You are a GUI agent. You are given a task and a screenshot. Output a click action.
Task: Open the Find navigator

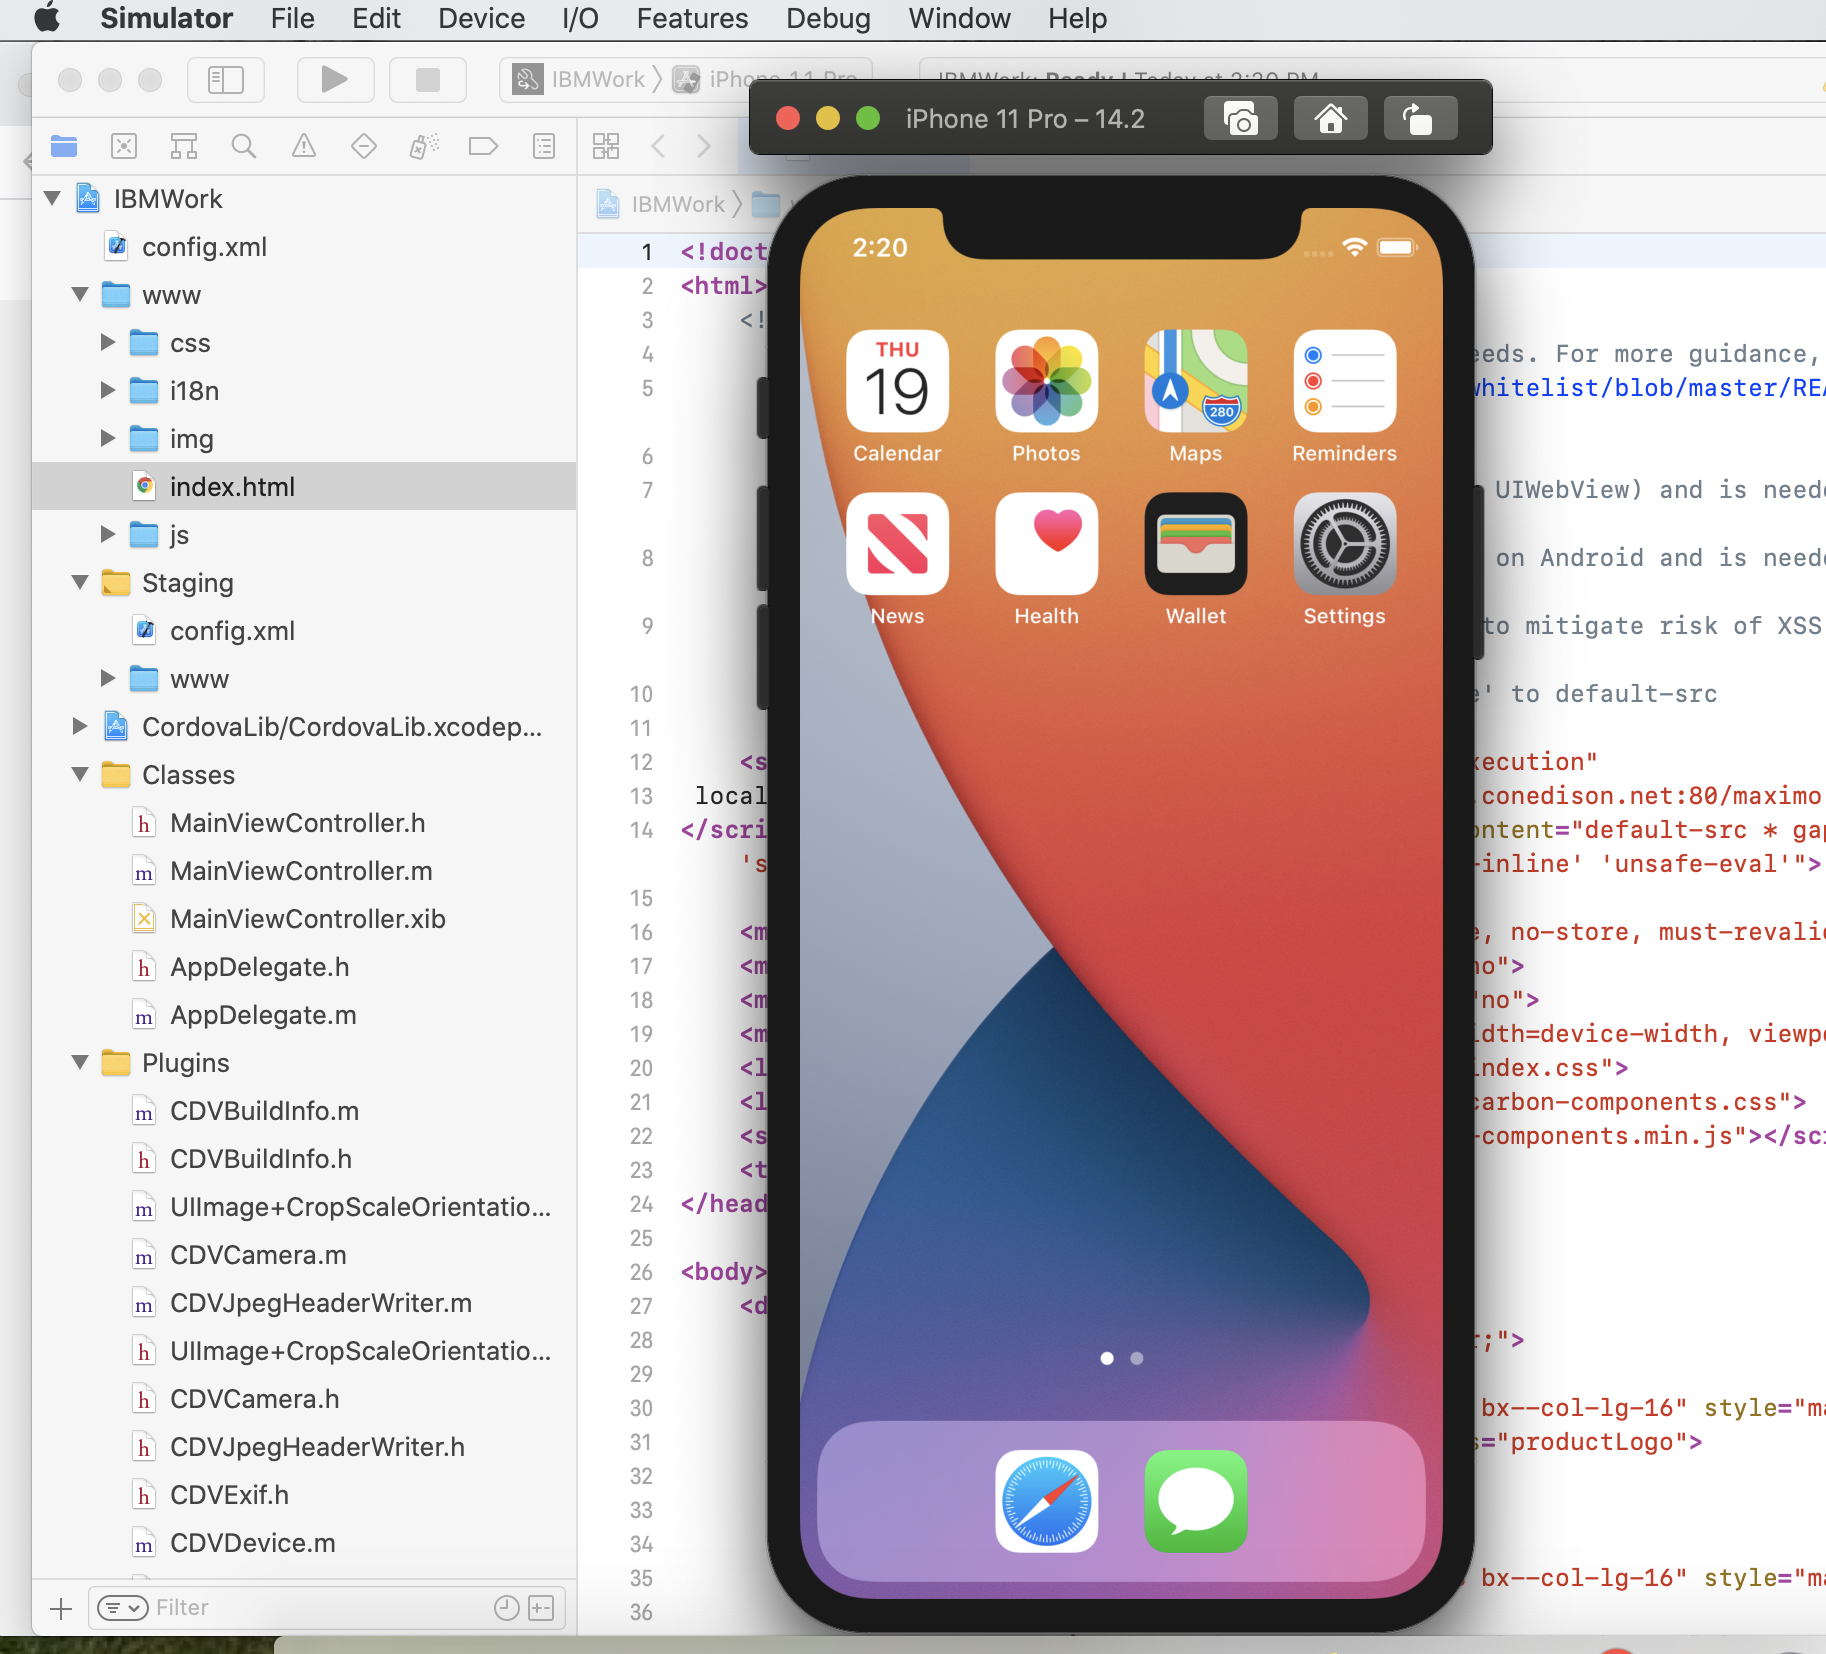tap(244, 146)
